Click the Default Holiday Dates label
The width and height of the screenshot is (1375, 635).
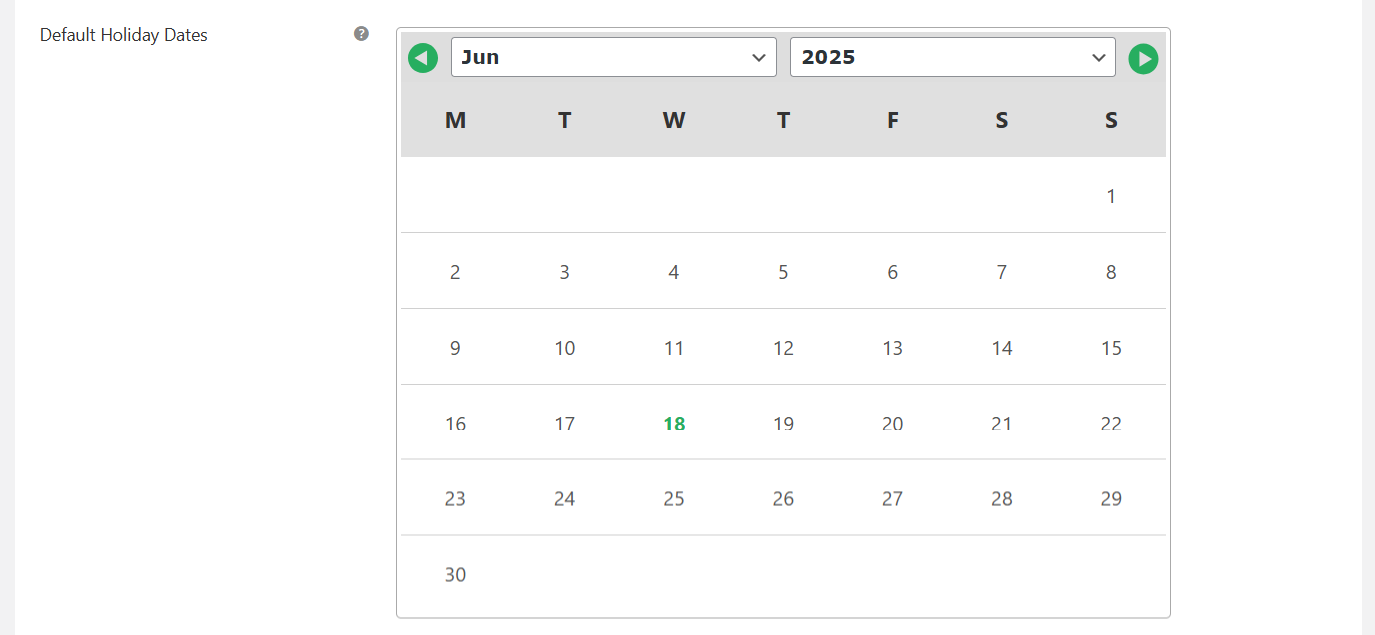(124, 35)
